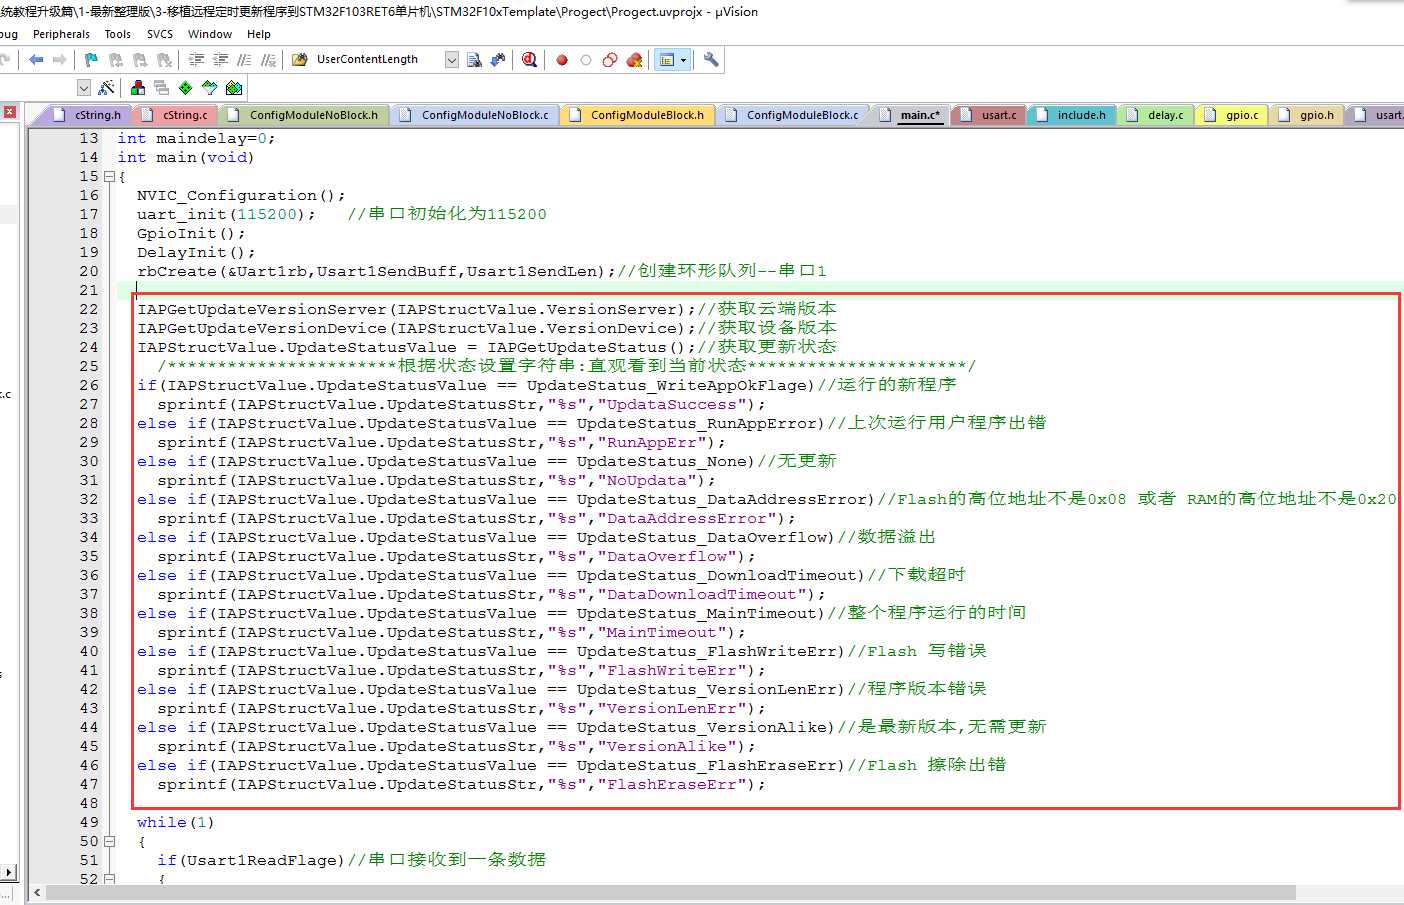
Task: Switch to the cString.c tab
Action: (176, 115)
